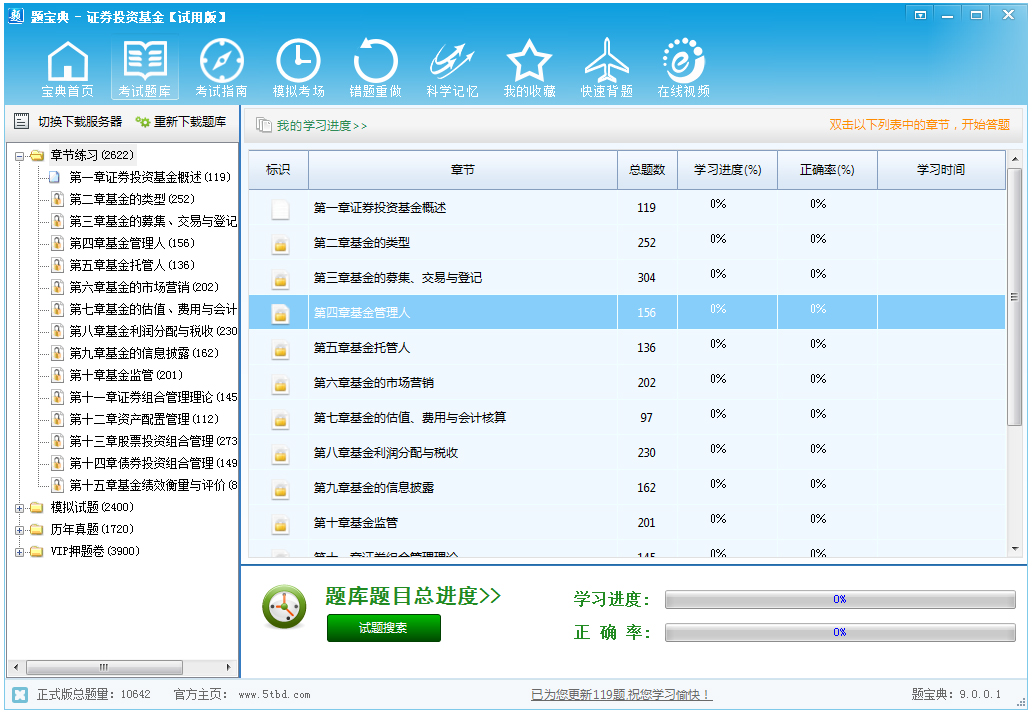Expand 模拟试题 (2400) node
Image resolution: width=1032 pixels, height=715 pixels.
20,508
